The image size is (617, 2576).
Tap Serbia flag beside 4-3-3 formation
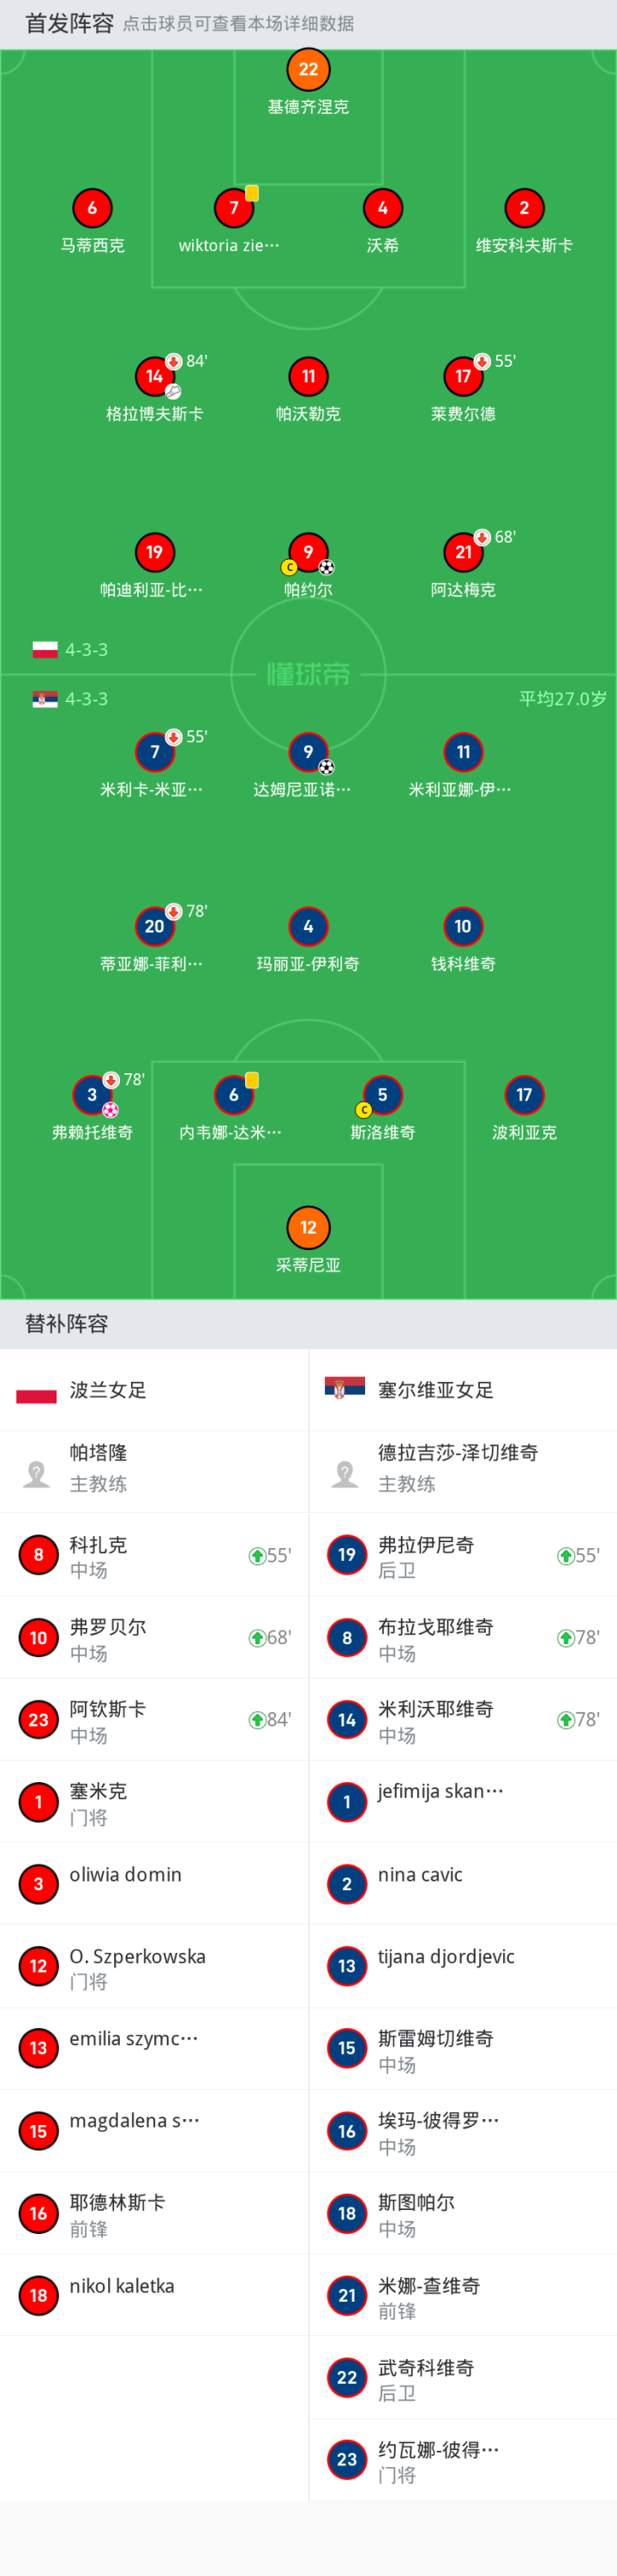coord(45,699)
